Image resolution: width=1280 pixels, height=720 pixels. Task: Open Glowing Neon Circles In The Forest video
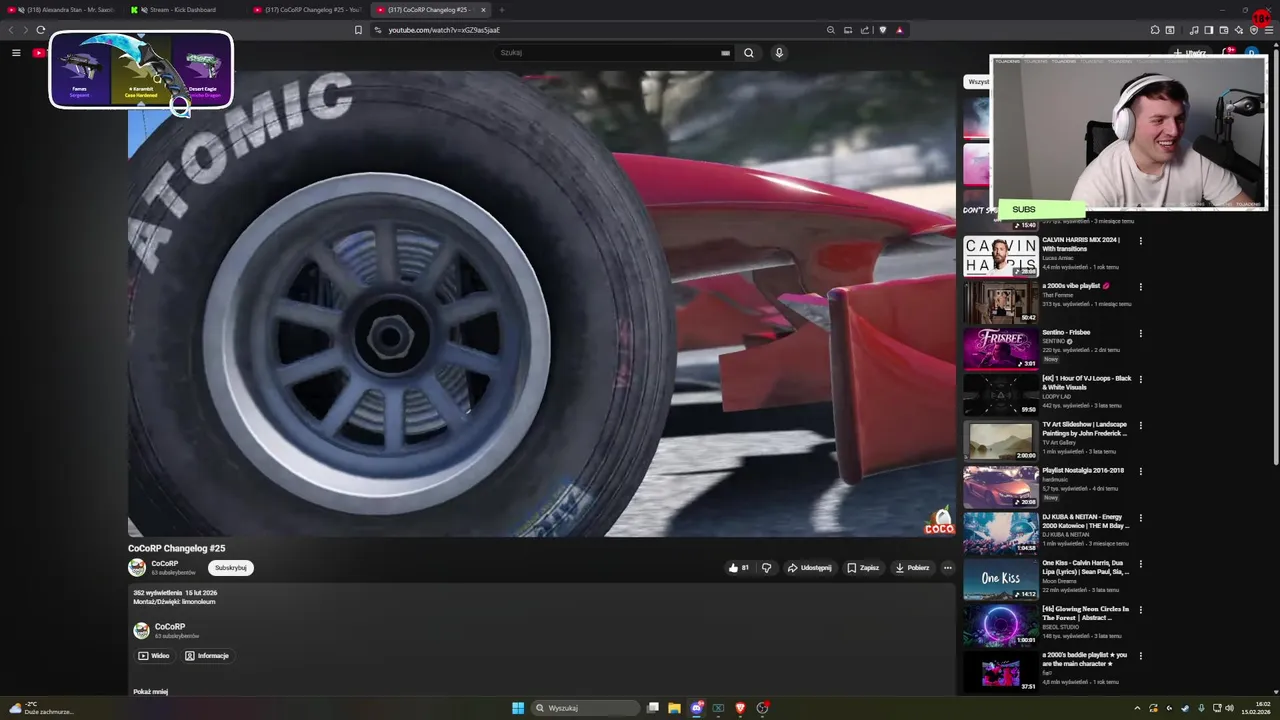click(1000, 625)
